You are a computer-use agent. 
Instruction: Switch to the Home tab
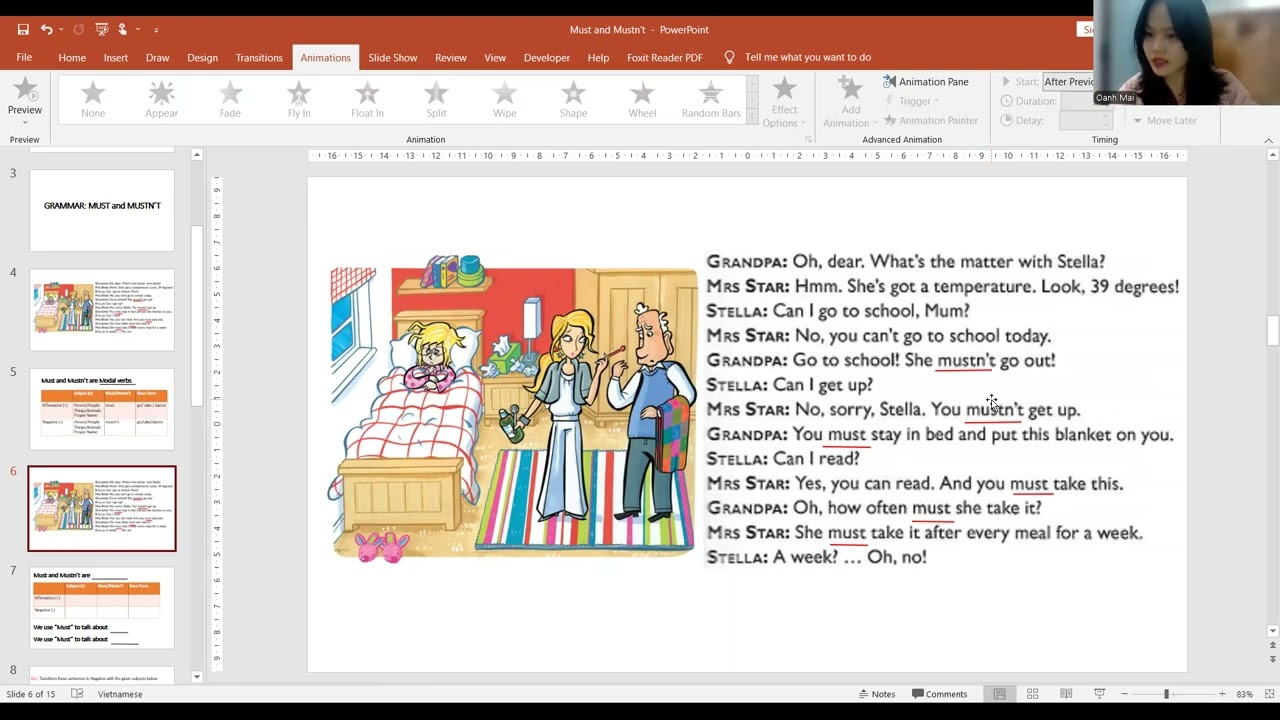coord(72,58)
